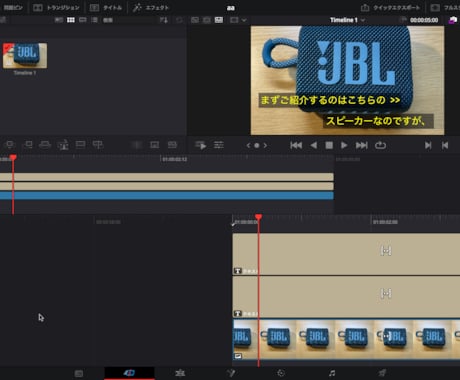Screen dimensions: 460x380
Task: Toggle loop playback
Action: pos(380,145)
